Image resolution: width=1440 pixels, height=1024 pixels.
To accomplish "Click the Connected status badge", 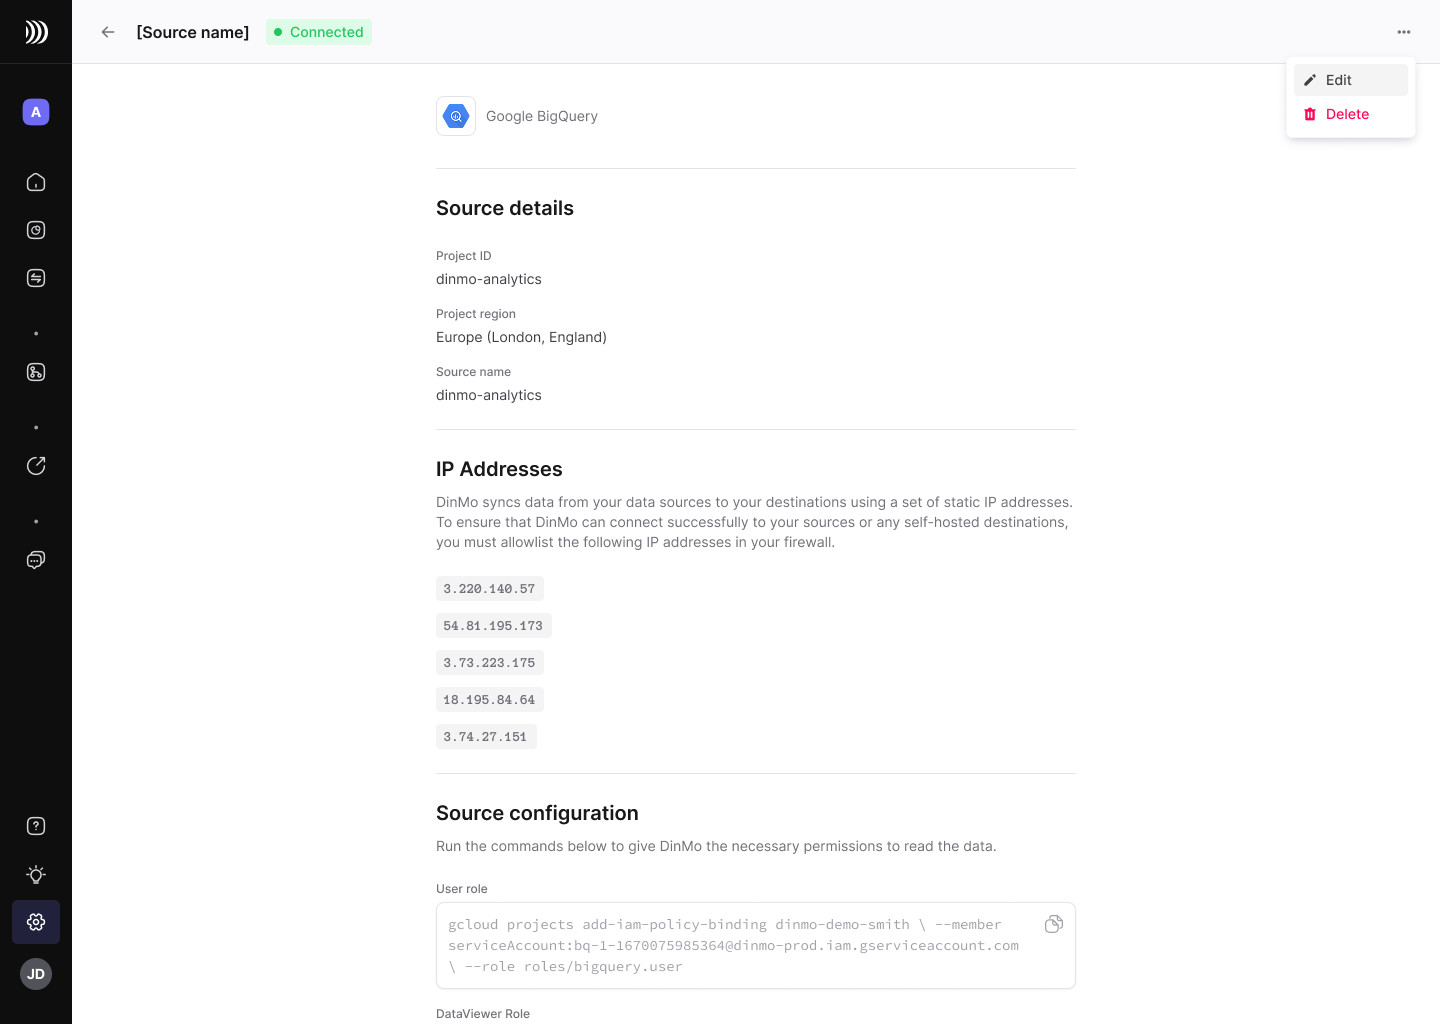I will coord(319,32).
